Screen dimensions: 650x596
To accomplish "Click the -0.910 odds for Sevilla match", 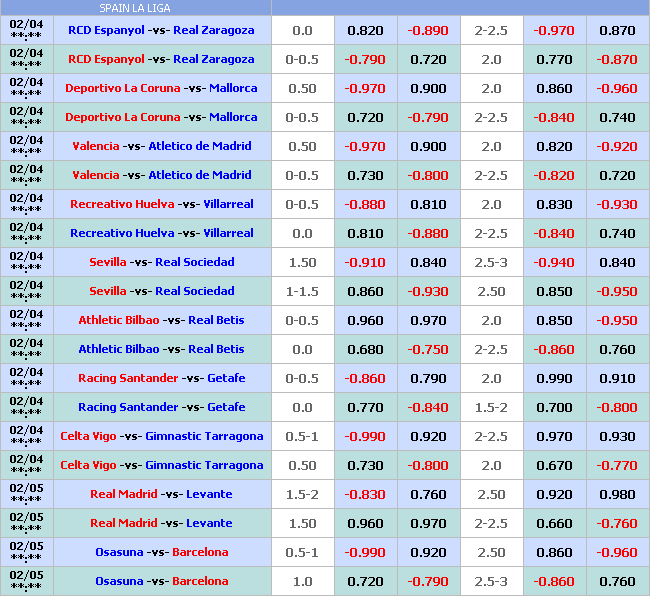I will (365, 262).
